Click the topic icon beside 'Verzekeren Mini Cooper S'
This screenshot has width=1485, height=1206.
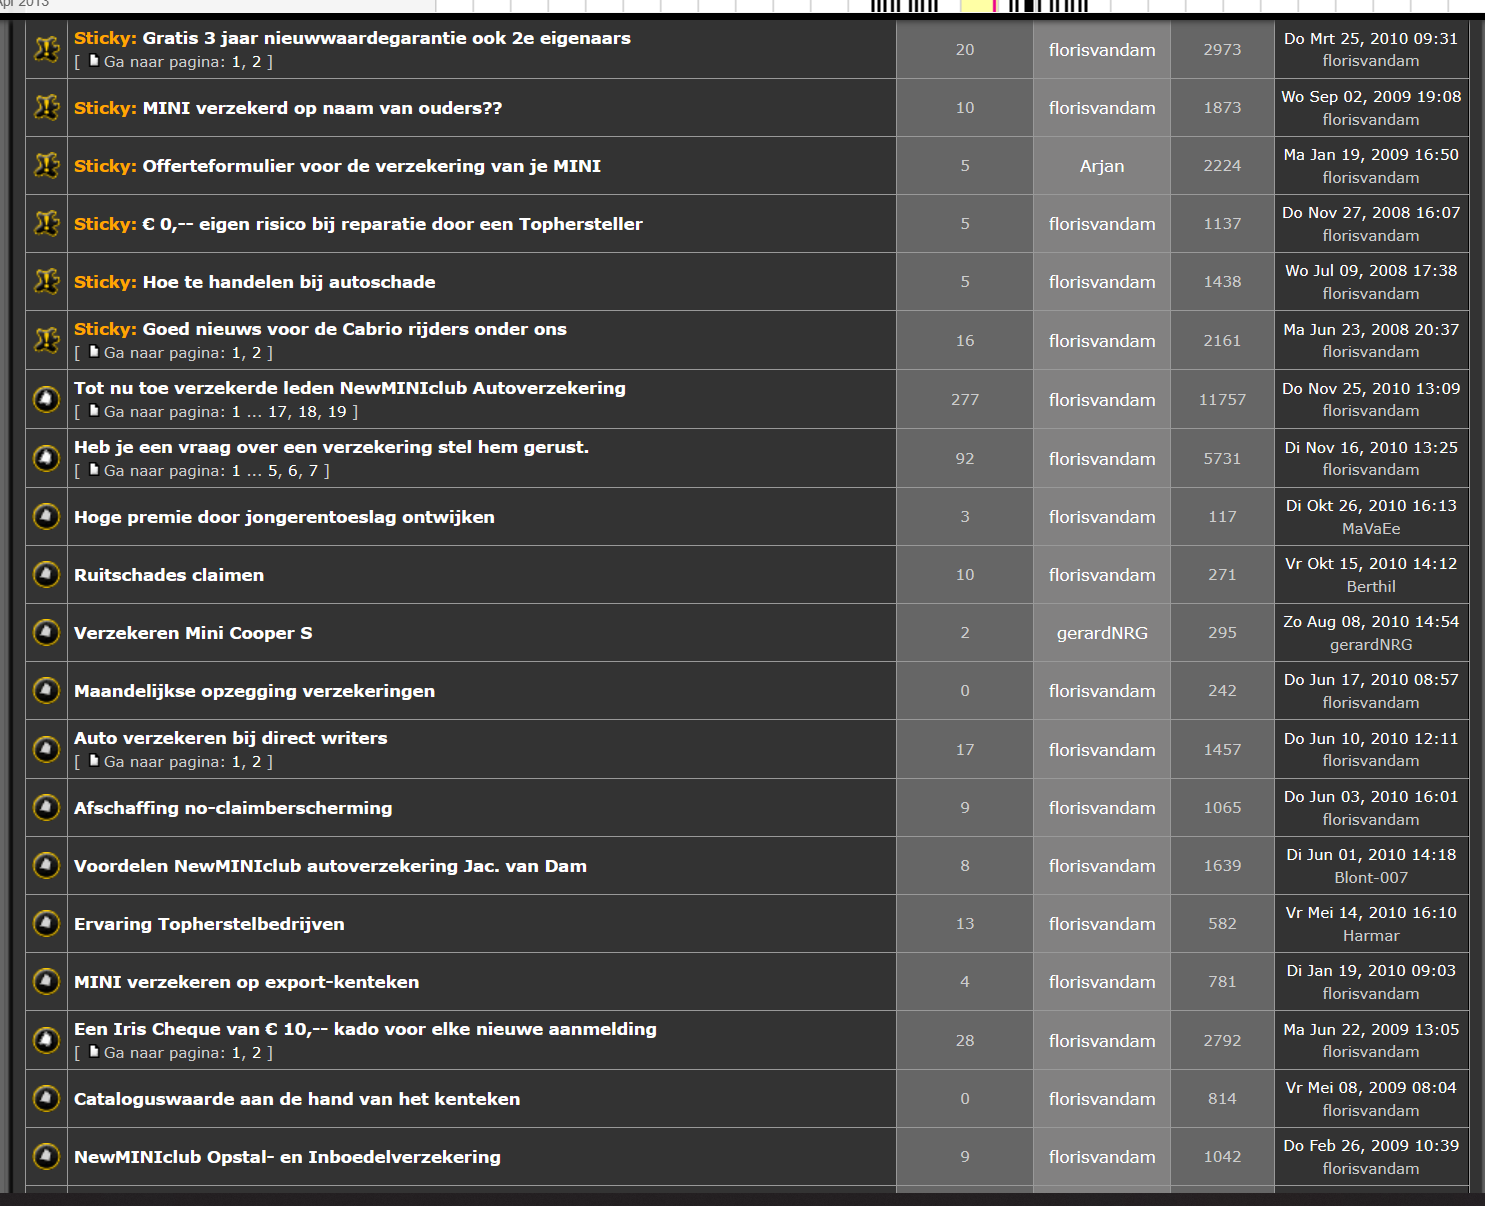(46, 632)
